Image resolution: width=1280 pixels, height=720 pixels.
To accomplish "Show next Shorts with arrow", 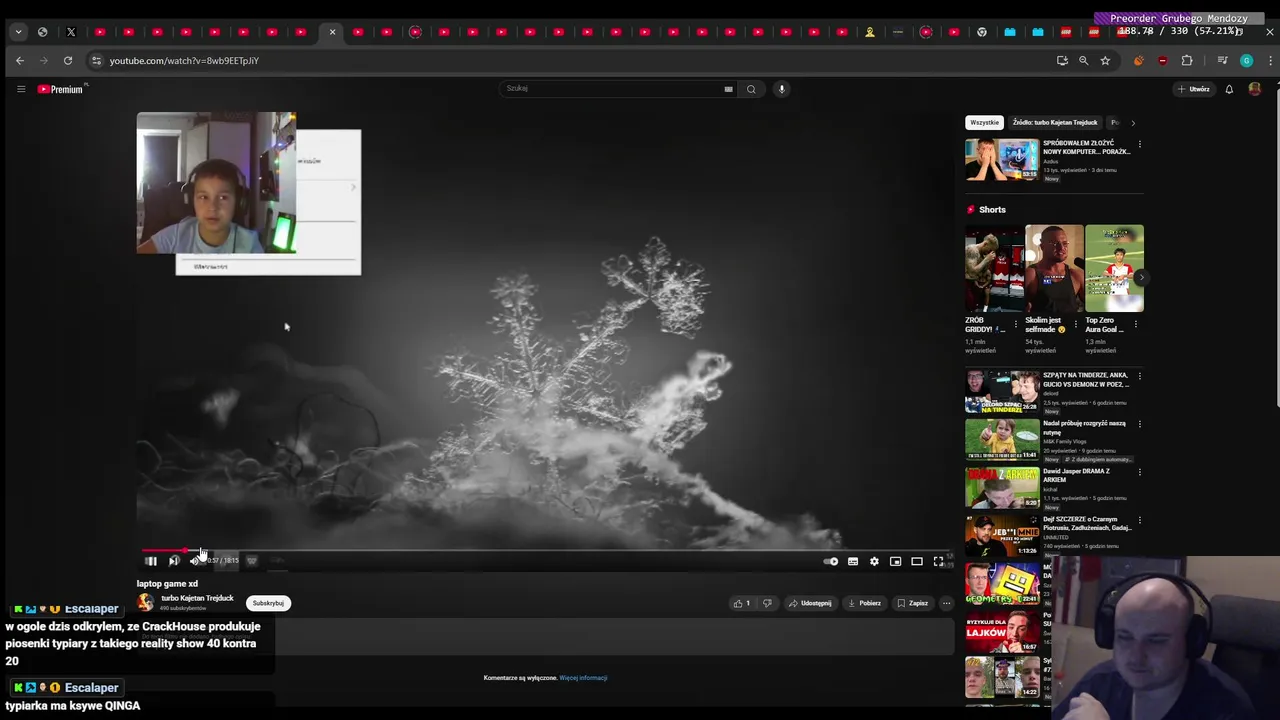I will [x=1141, y=277].
